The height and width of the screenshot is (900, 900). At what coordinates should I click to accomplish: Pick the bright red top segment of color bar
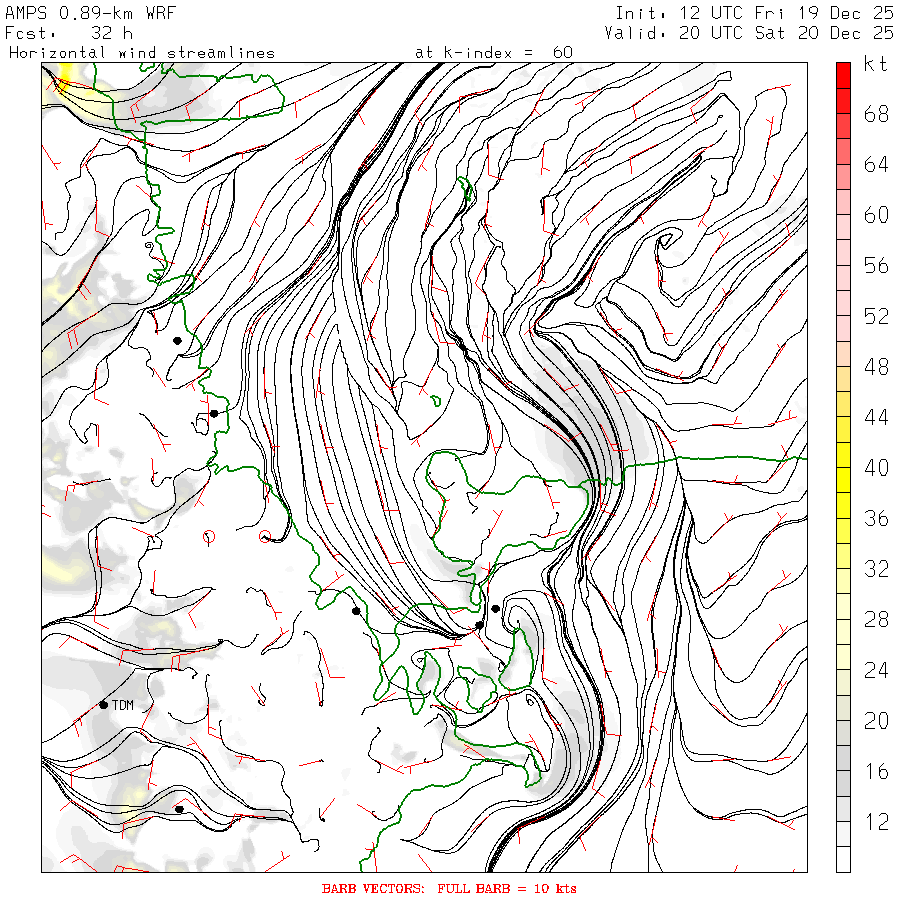coord(843,75)
